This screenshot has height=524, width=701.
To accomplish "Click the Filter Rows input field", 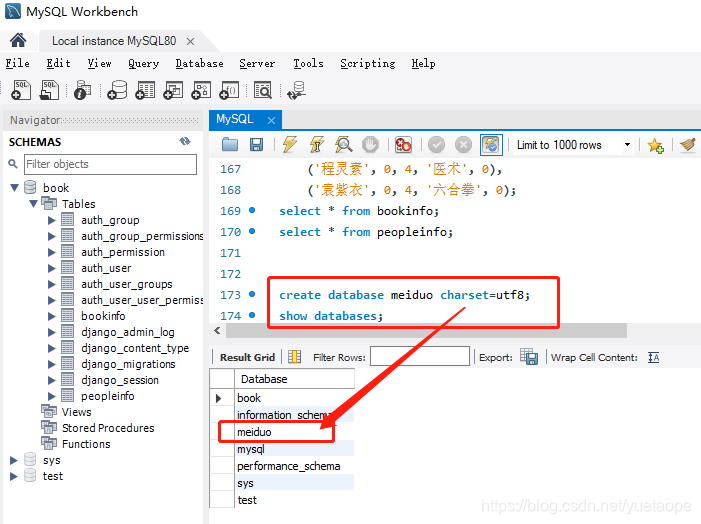I will click(x=420, y=357).
